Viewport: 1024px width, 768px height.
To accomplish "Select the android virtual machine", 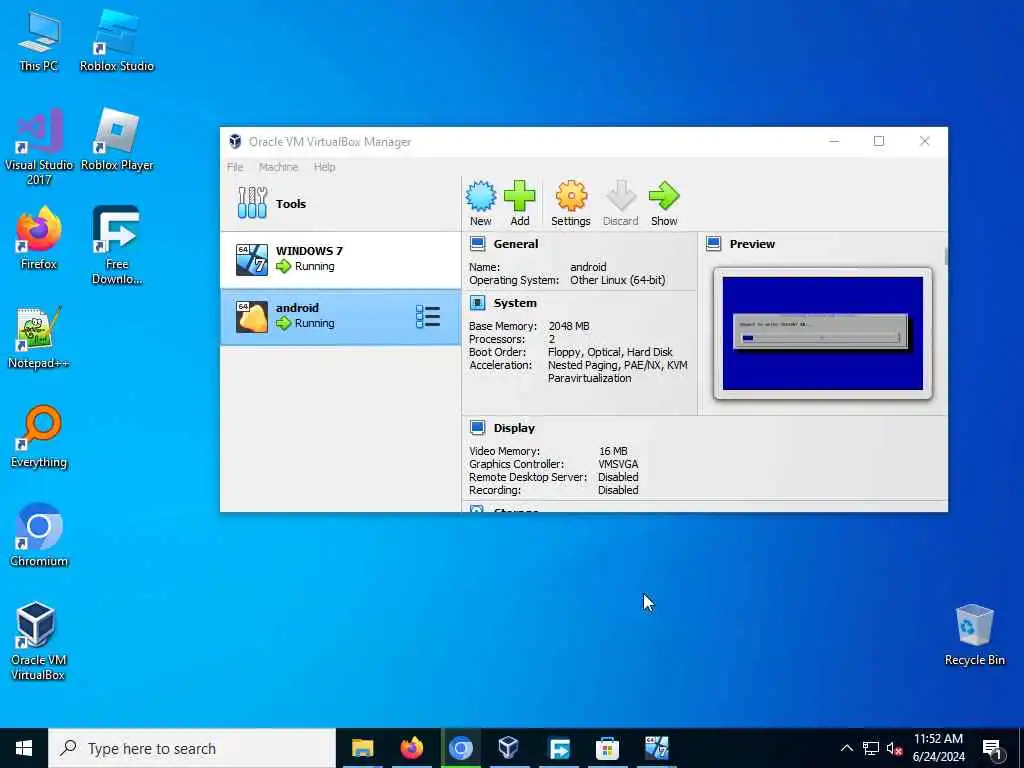I will 340,317.
